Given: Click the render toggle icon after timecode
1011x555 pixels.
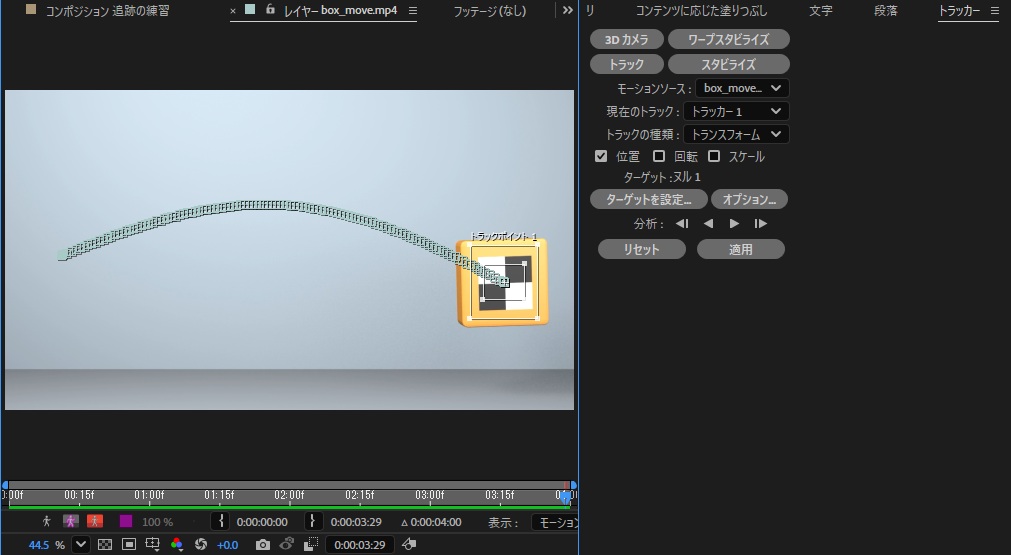Looking at the screenshot, I should (409, 545).
